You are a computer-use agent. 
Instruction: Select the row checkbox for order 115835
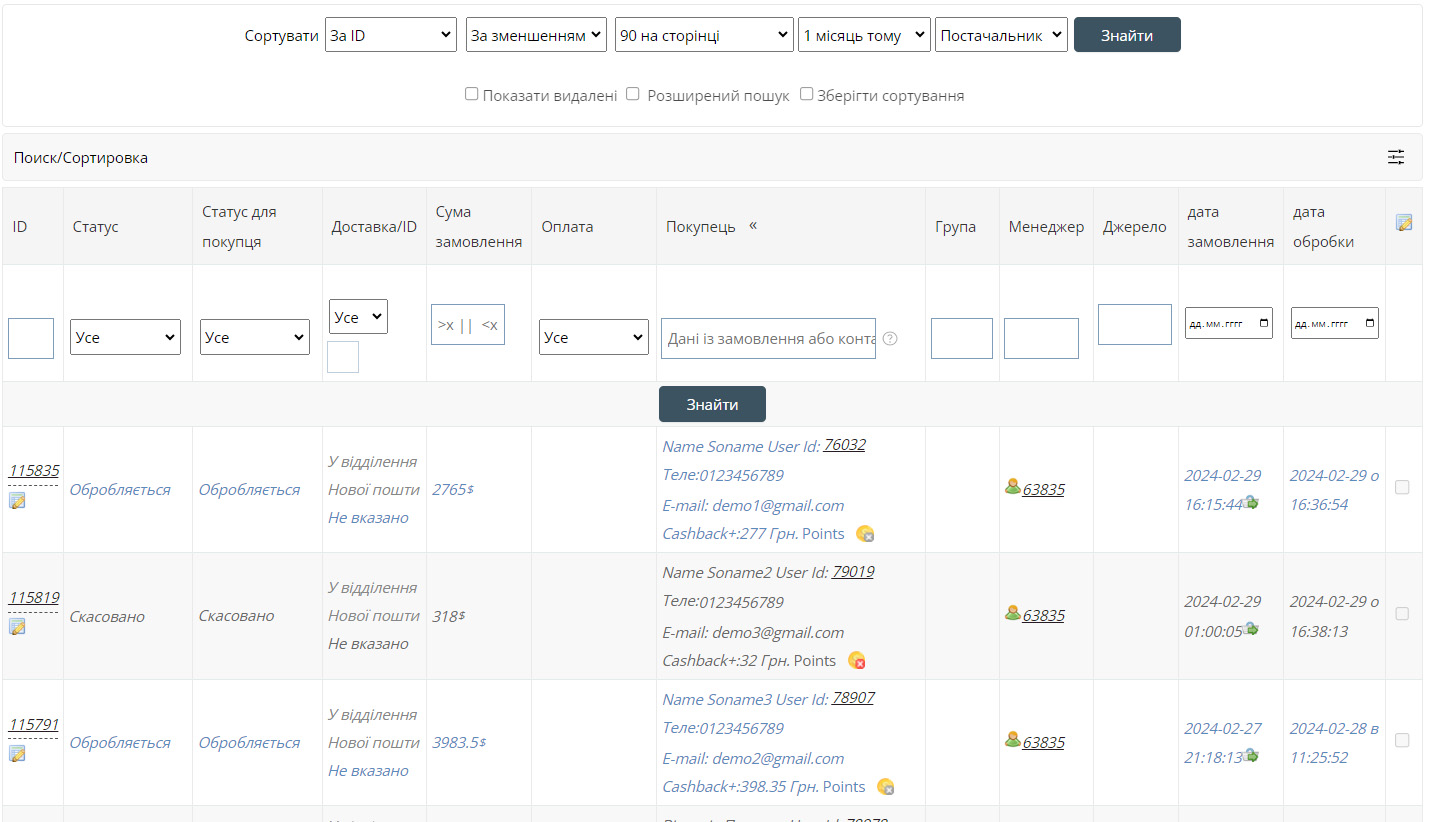[x=1402, y=487]
